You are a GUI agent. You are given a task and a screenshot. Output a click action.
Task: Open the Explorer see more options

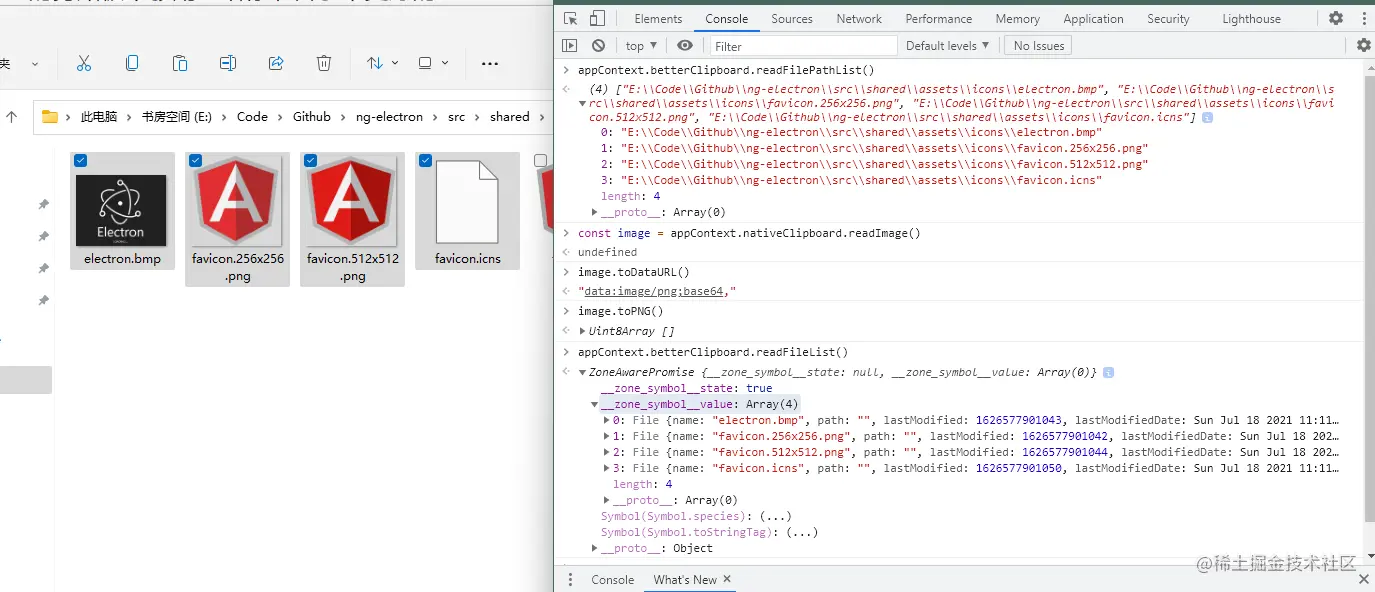pos(490,63)
